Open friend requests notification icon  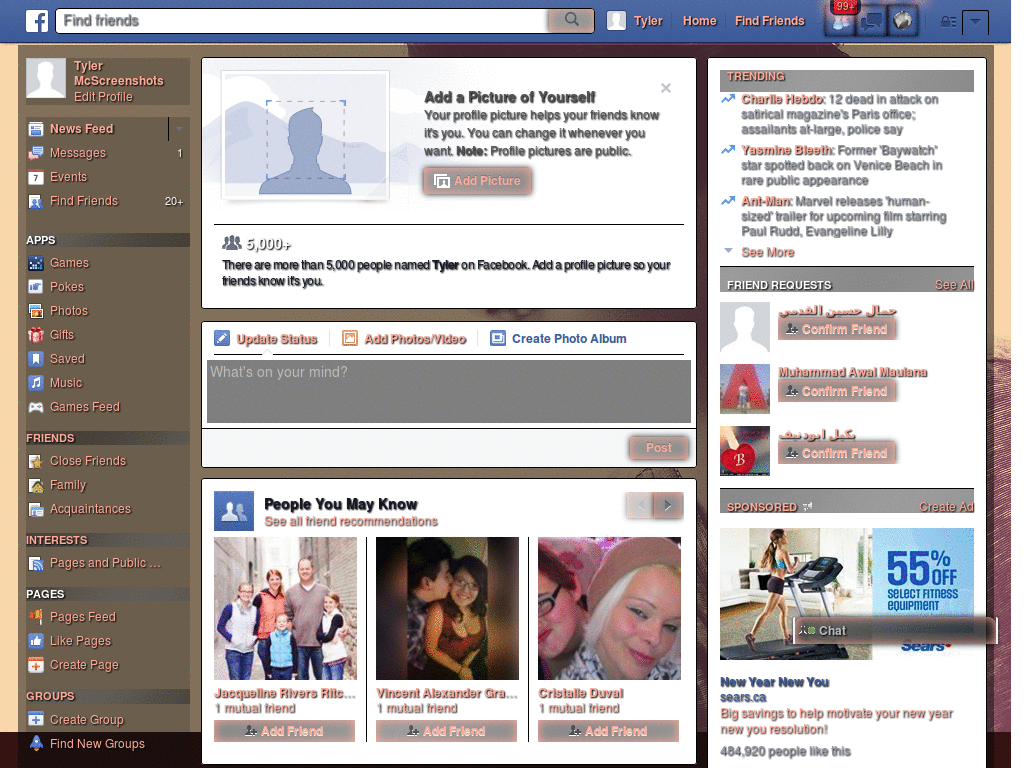point(840,22)
